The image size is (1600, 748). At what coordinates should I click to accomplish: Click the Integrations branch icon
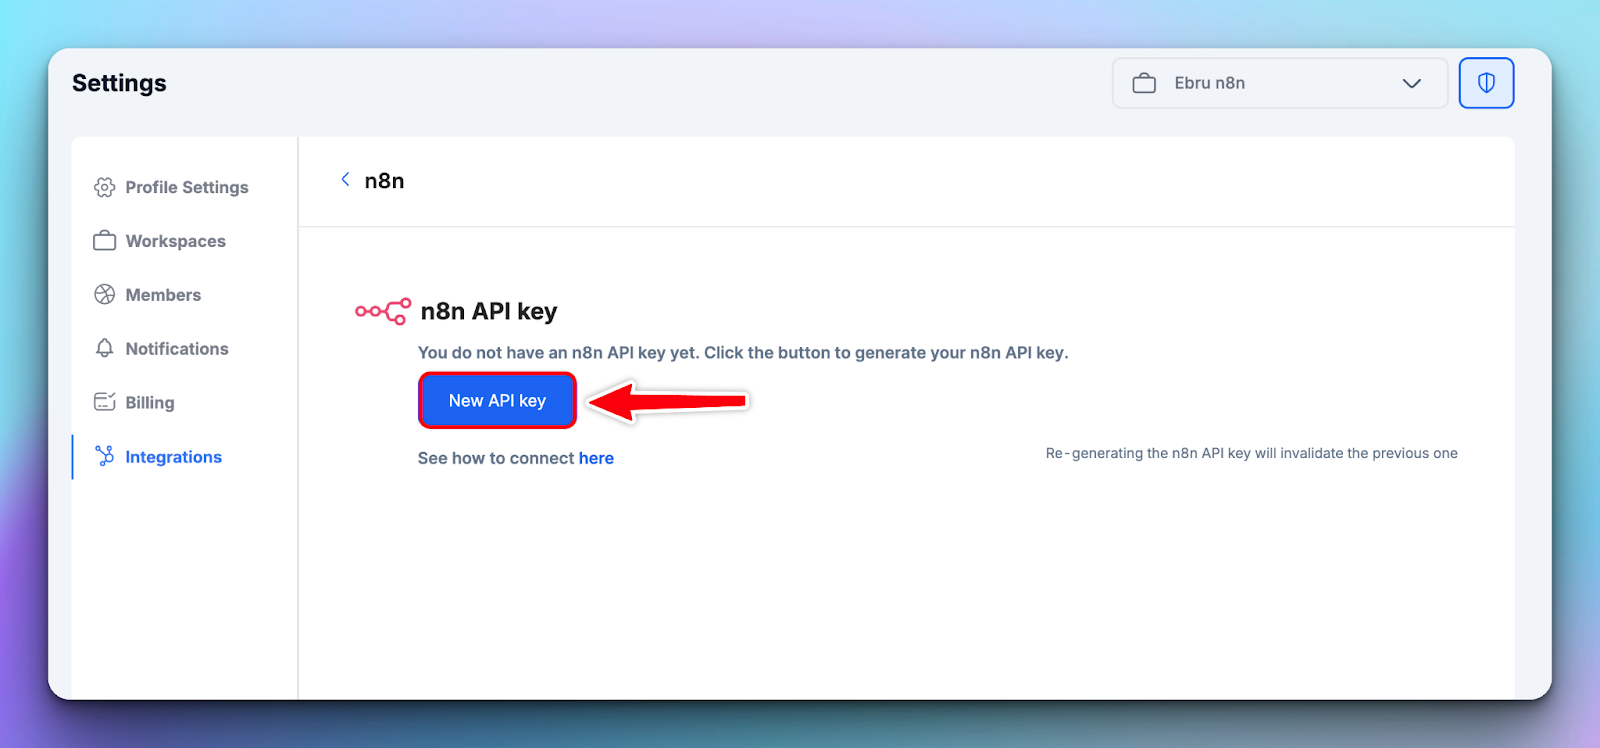(x=104, y=456)
